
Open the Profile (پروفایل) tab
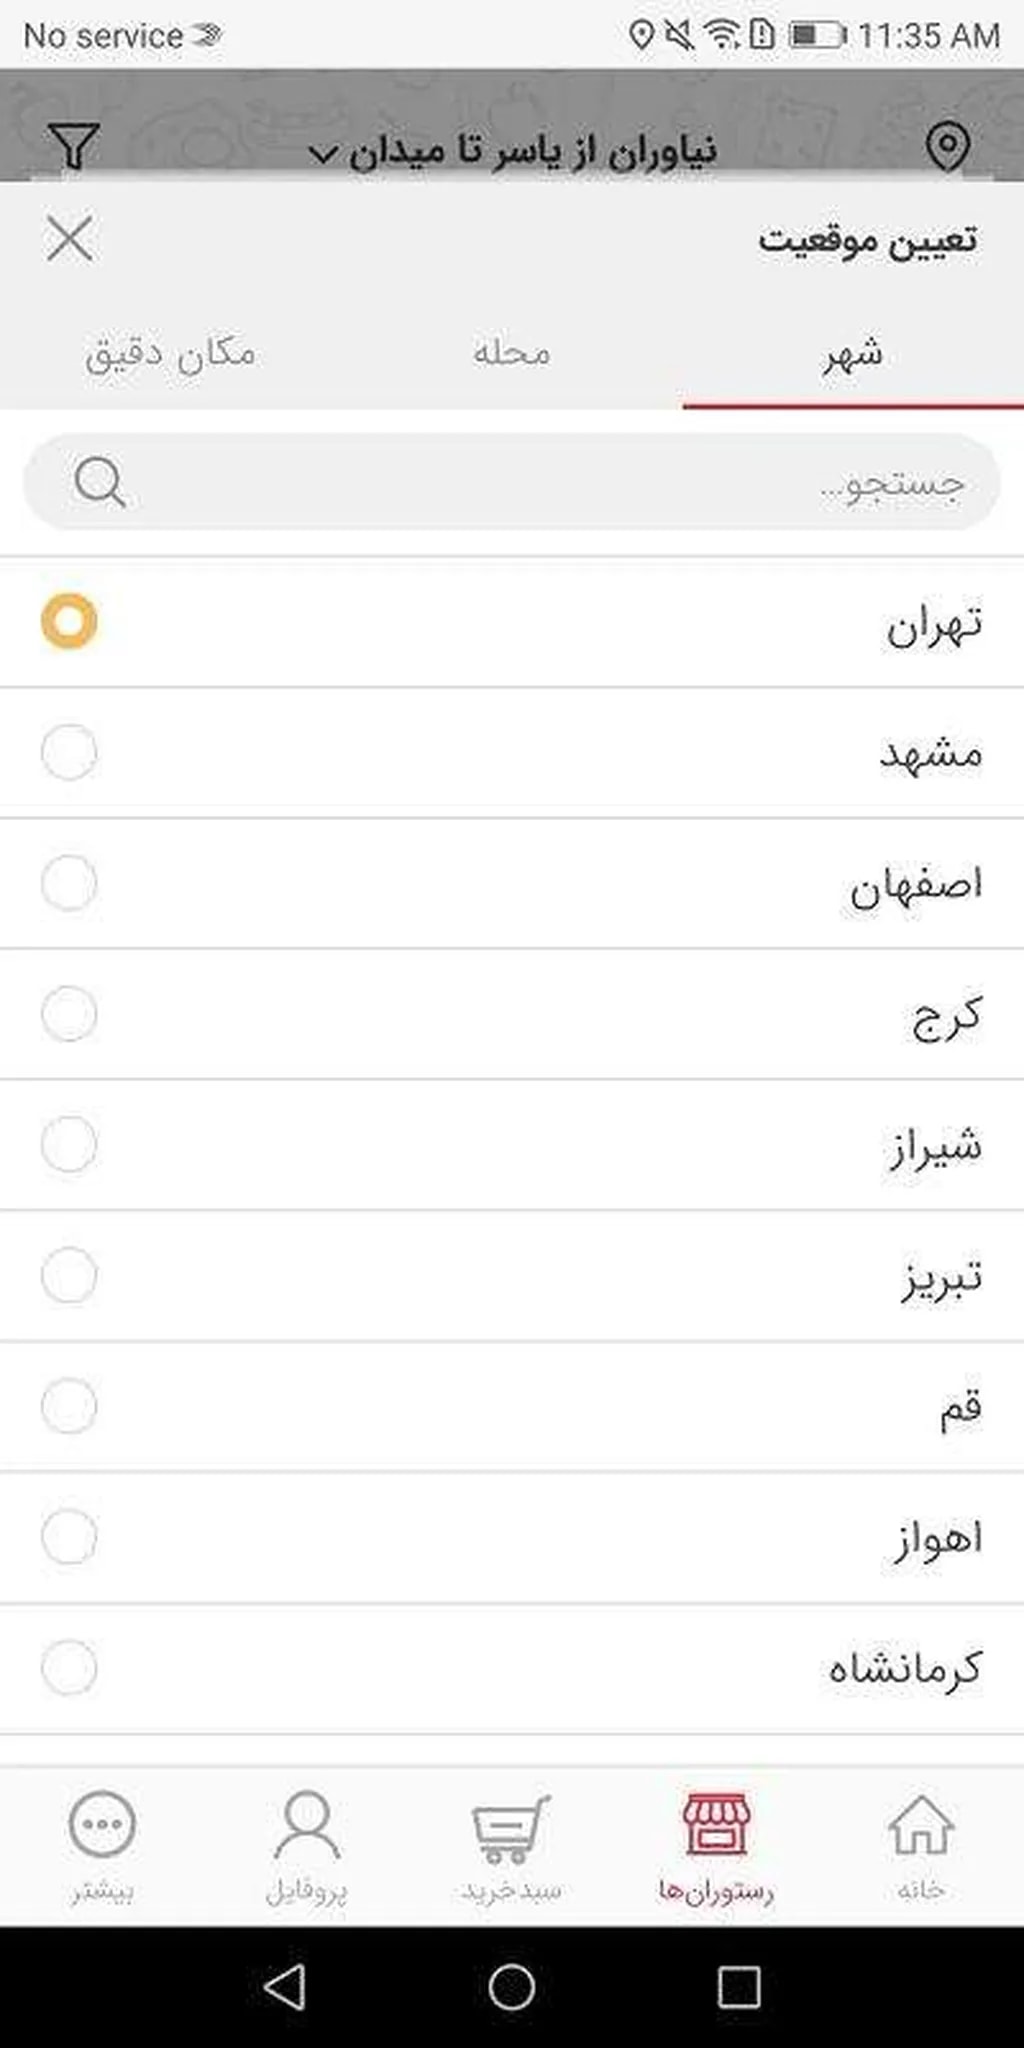click(x=306, y=1845)
